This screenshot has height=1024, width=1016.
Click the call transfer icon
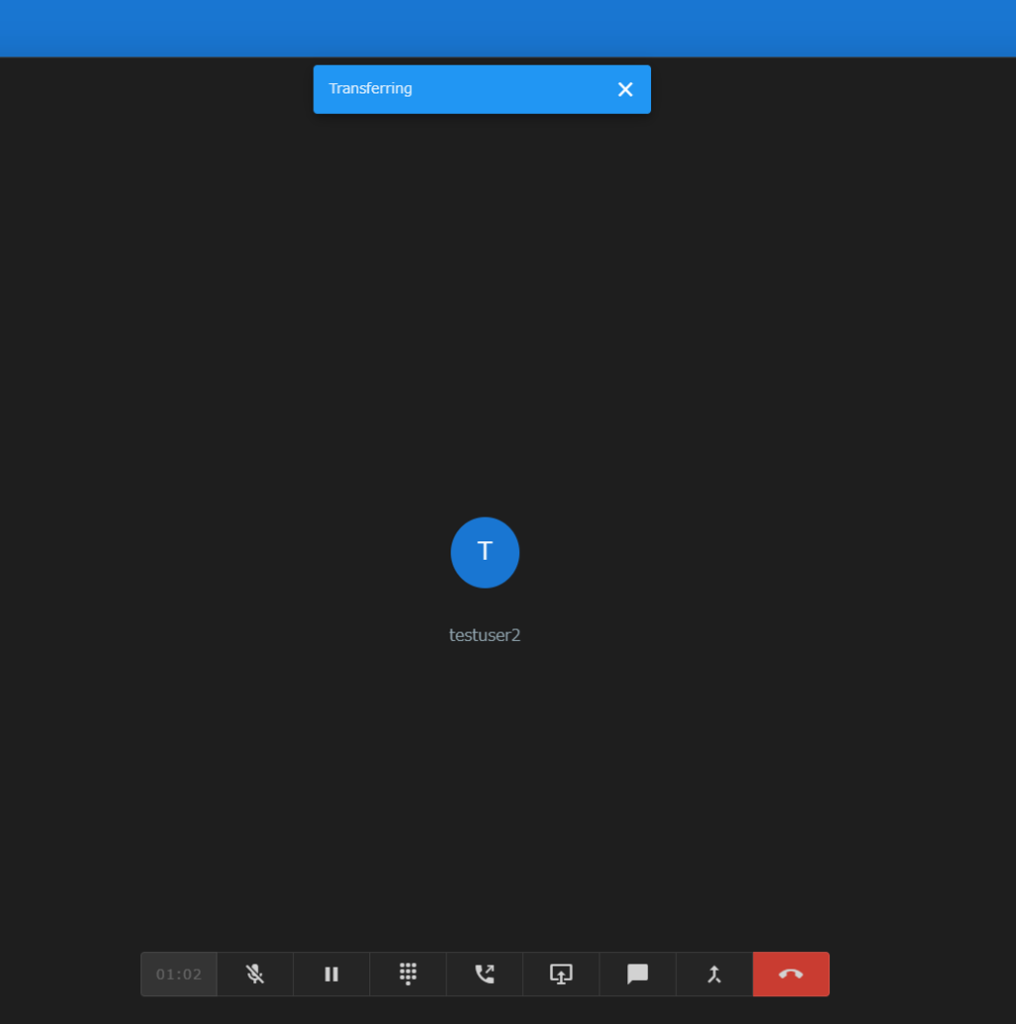pos(484,974)
